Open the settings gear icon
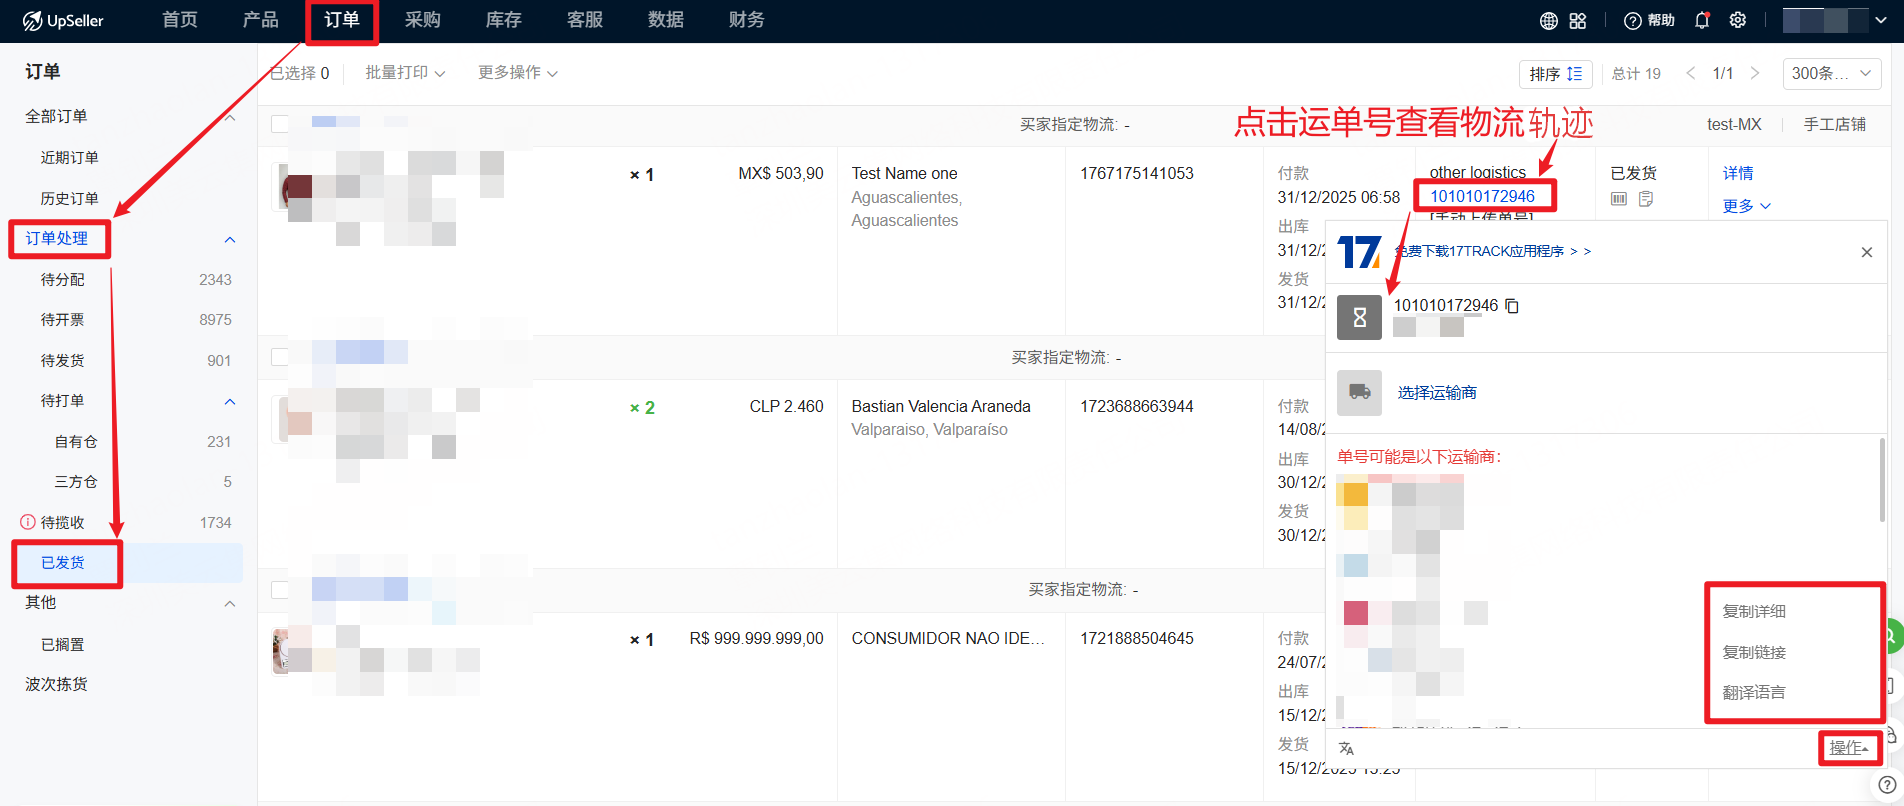This screenshot has height=806, width=1904. pos(1738,21)
